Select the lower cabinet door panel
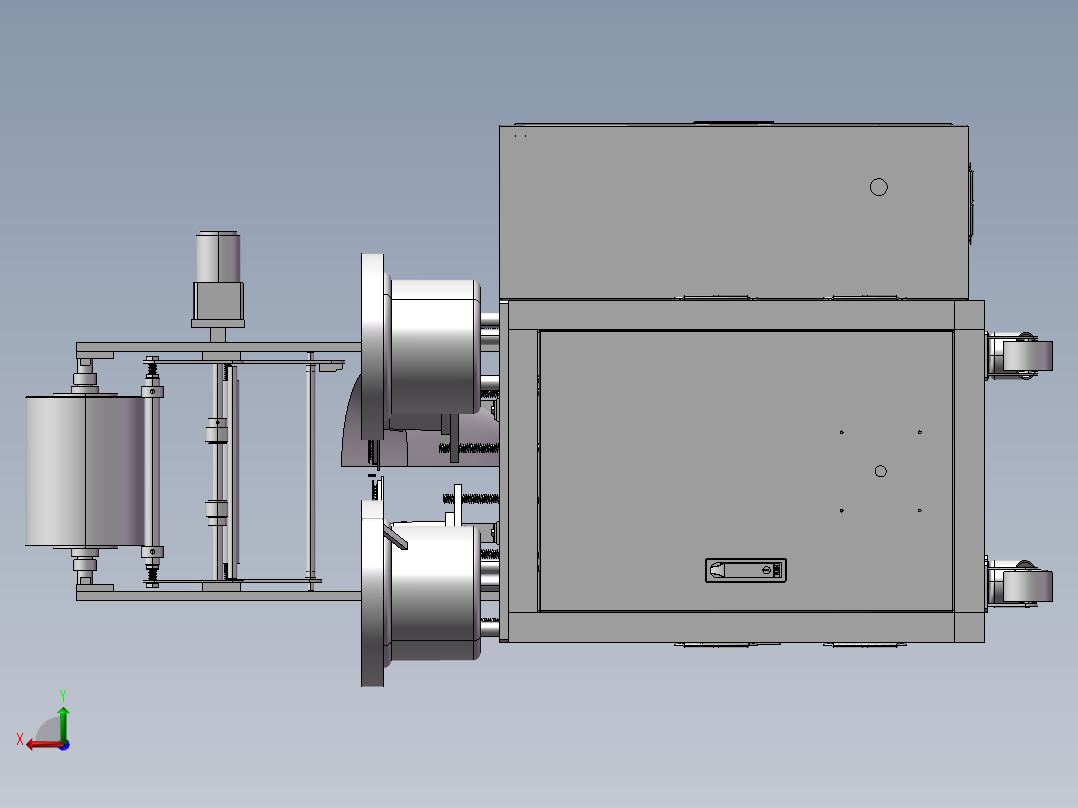1078x808 pixels. pyautogui.click(x=746, y=471)
